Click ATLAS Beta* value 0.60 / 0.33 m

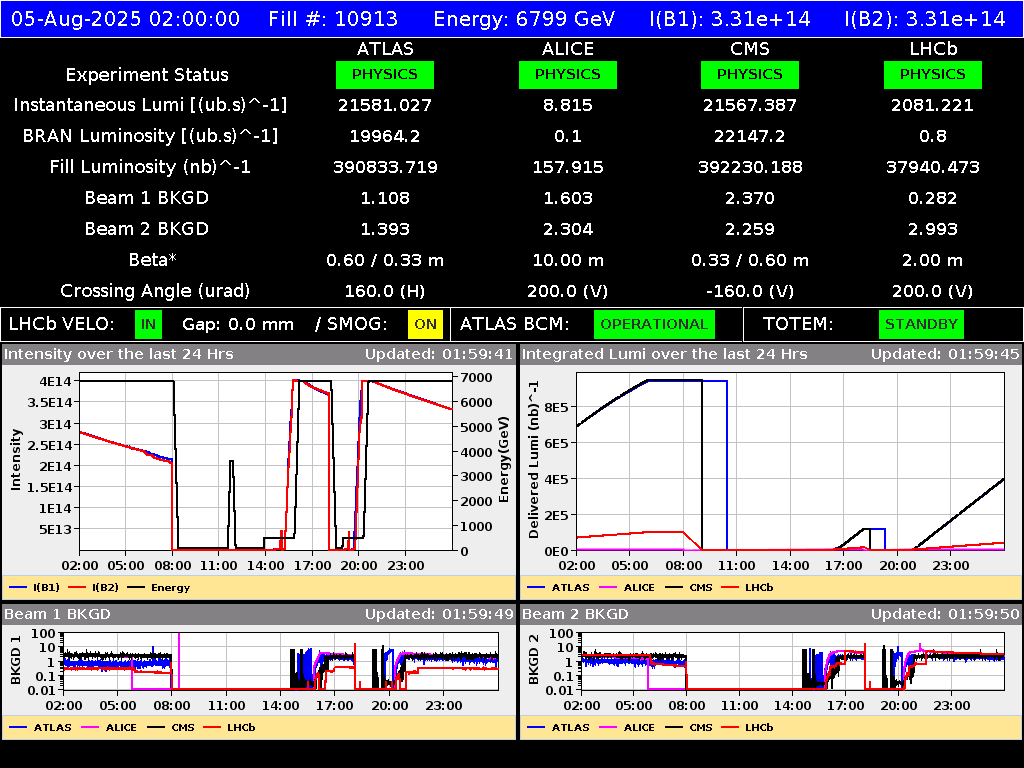(385, 260)
